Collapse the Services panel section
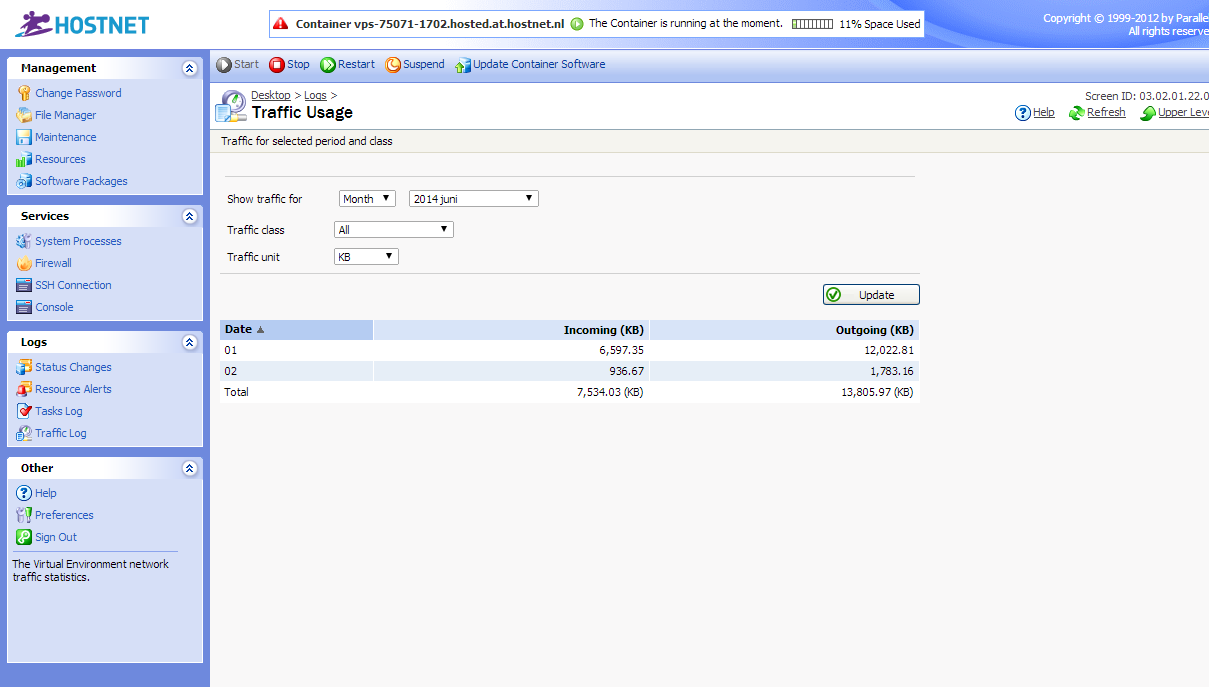The image size is (1209, 687). click(189, 217)
